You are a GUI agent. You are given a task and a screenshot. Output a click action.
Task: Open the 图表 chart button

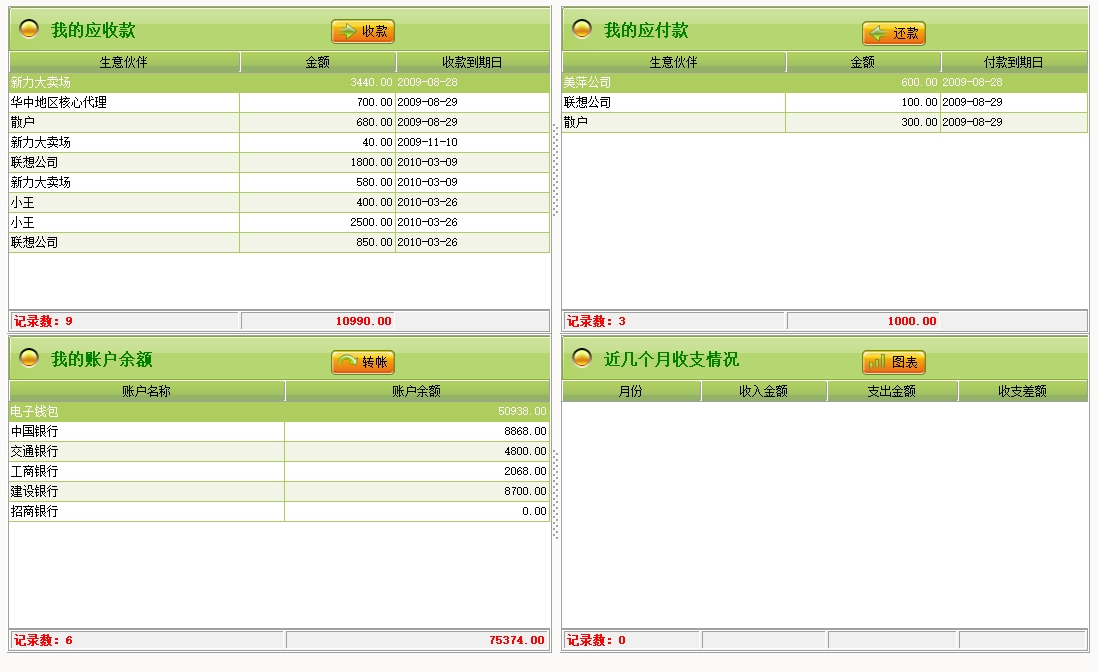tap(894, 362)
